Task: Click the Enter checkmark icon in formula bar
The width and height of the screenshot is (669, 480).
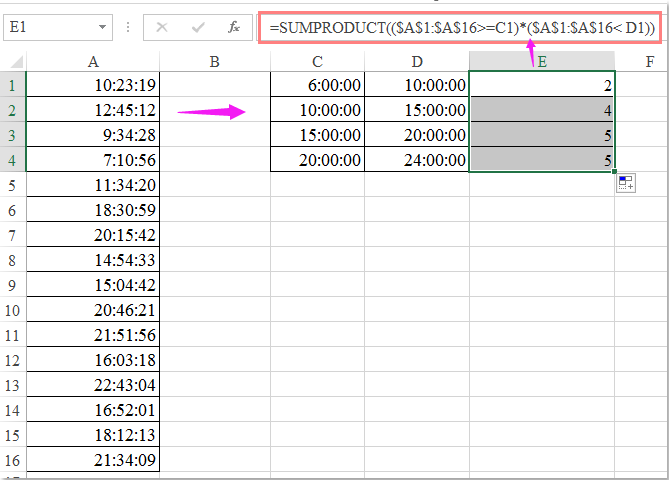Action: coord(198,28)
